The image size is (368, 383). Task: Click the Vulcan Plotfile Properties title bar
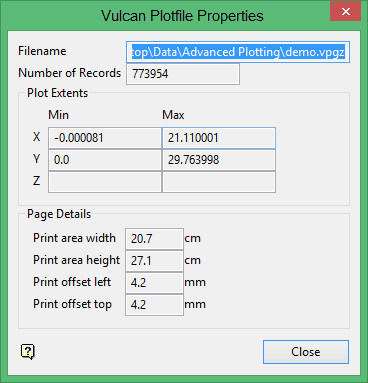click(182, 16)
